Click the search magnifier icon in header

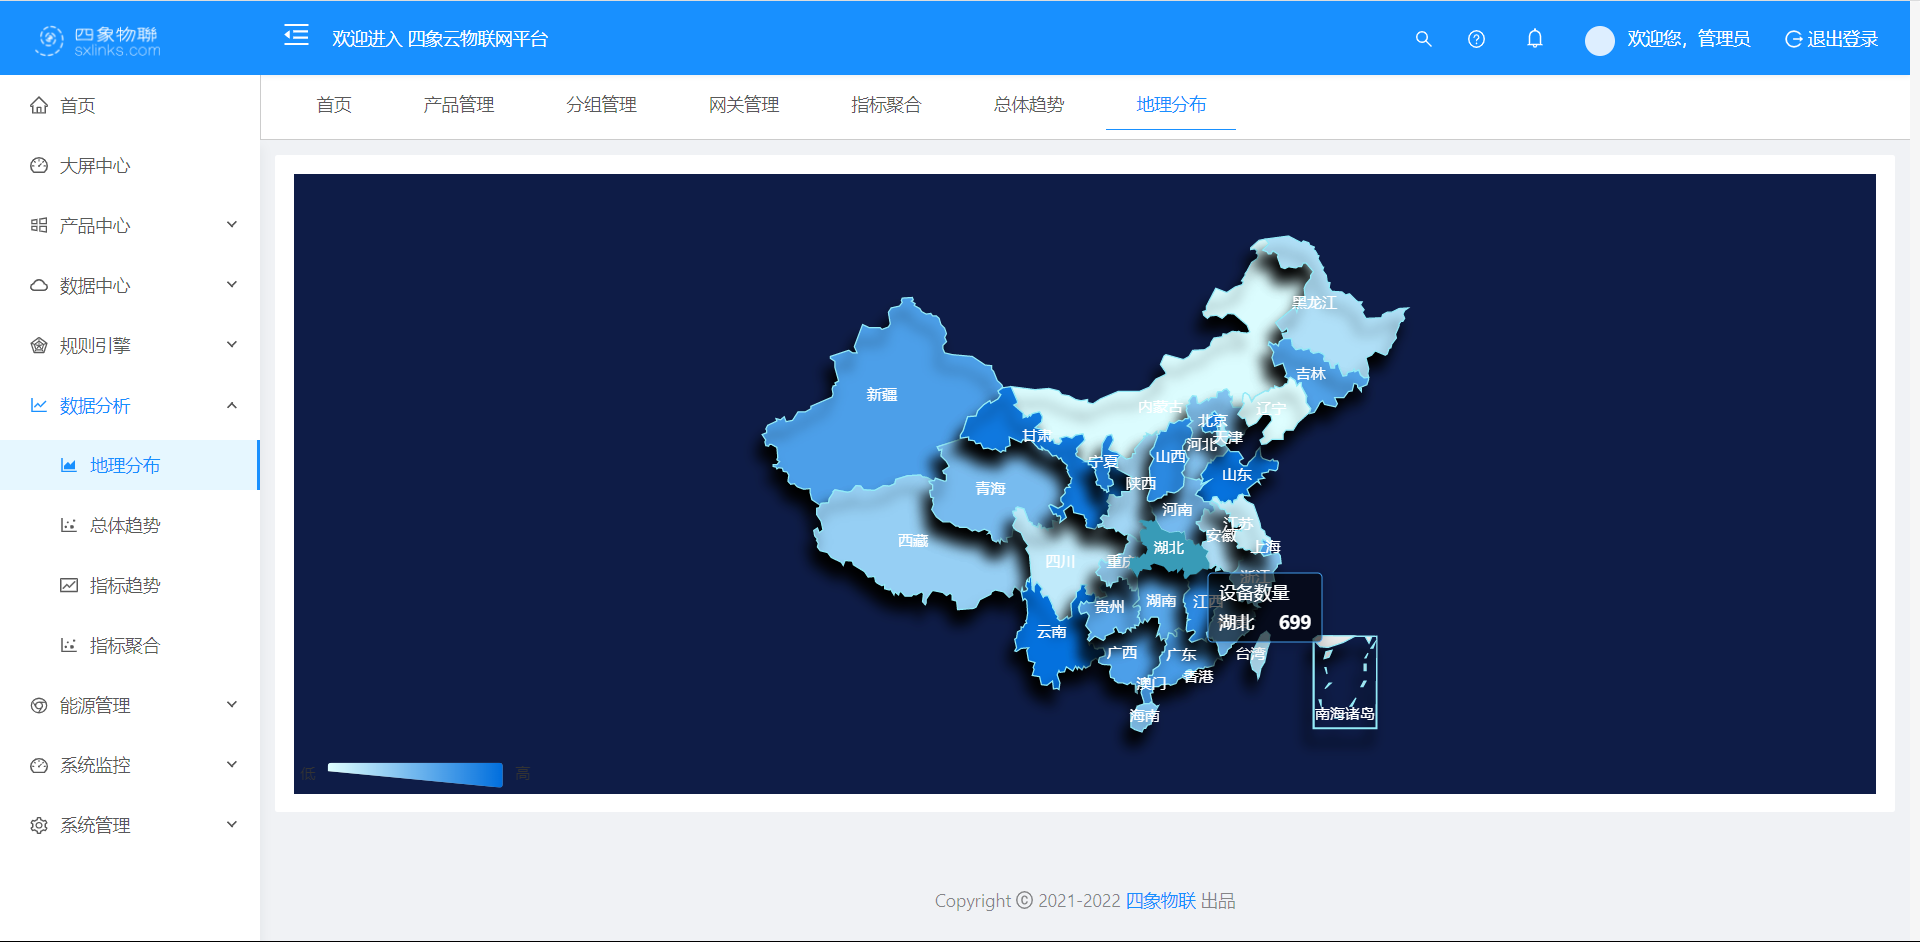(x=1423, y=39)
